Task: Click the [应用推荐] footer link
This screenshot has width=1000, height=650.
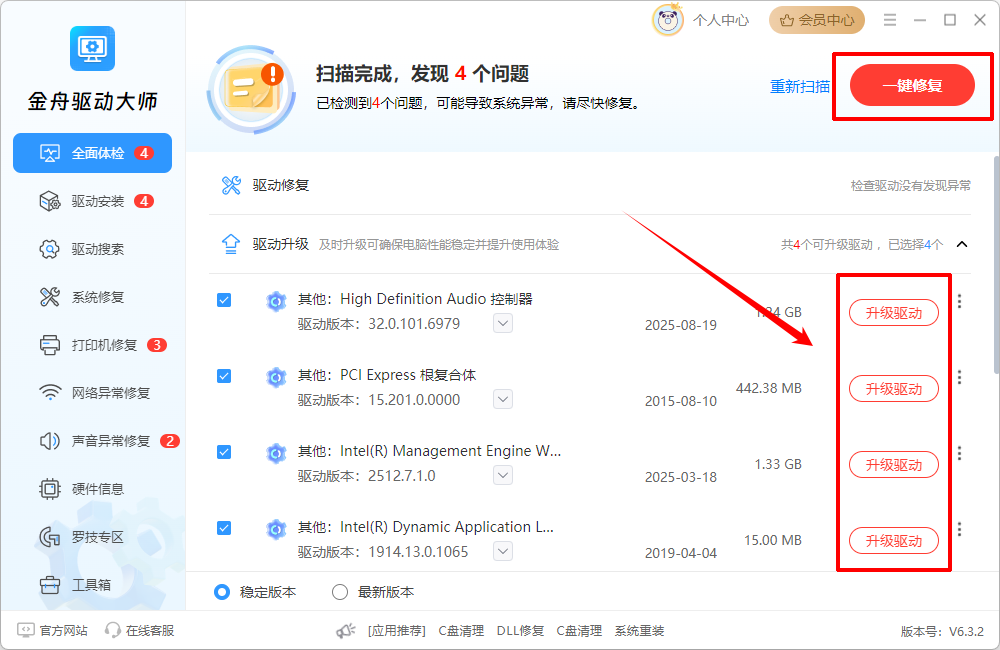Action: pos(397,631)
